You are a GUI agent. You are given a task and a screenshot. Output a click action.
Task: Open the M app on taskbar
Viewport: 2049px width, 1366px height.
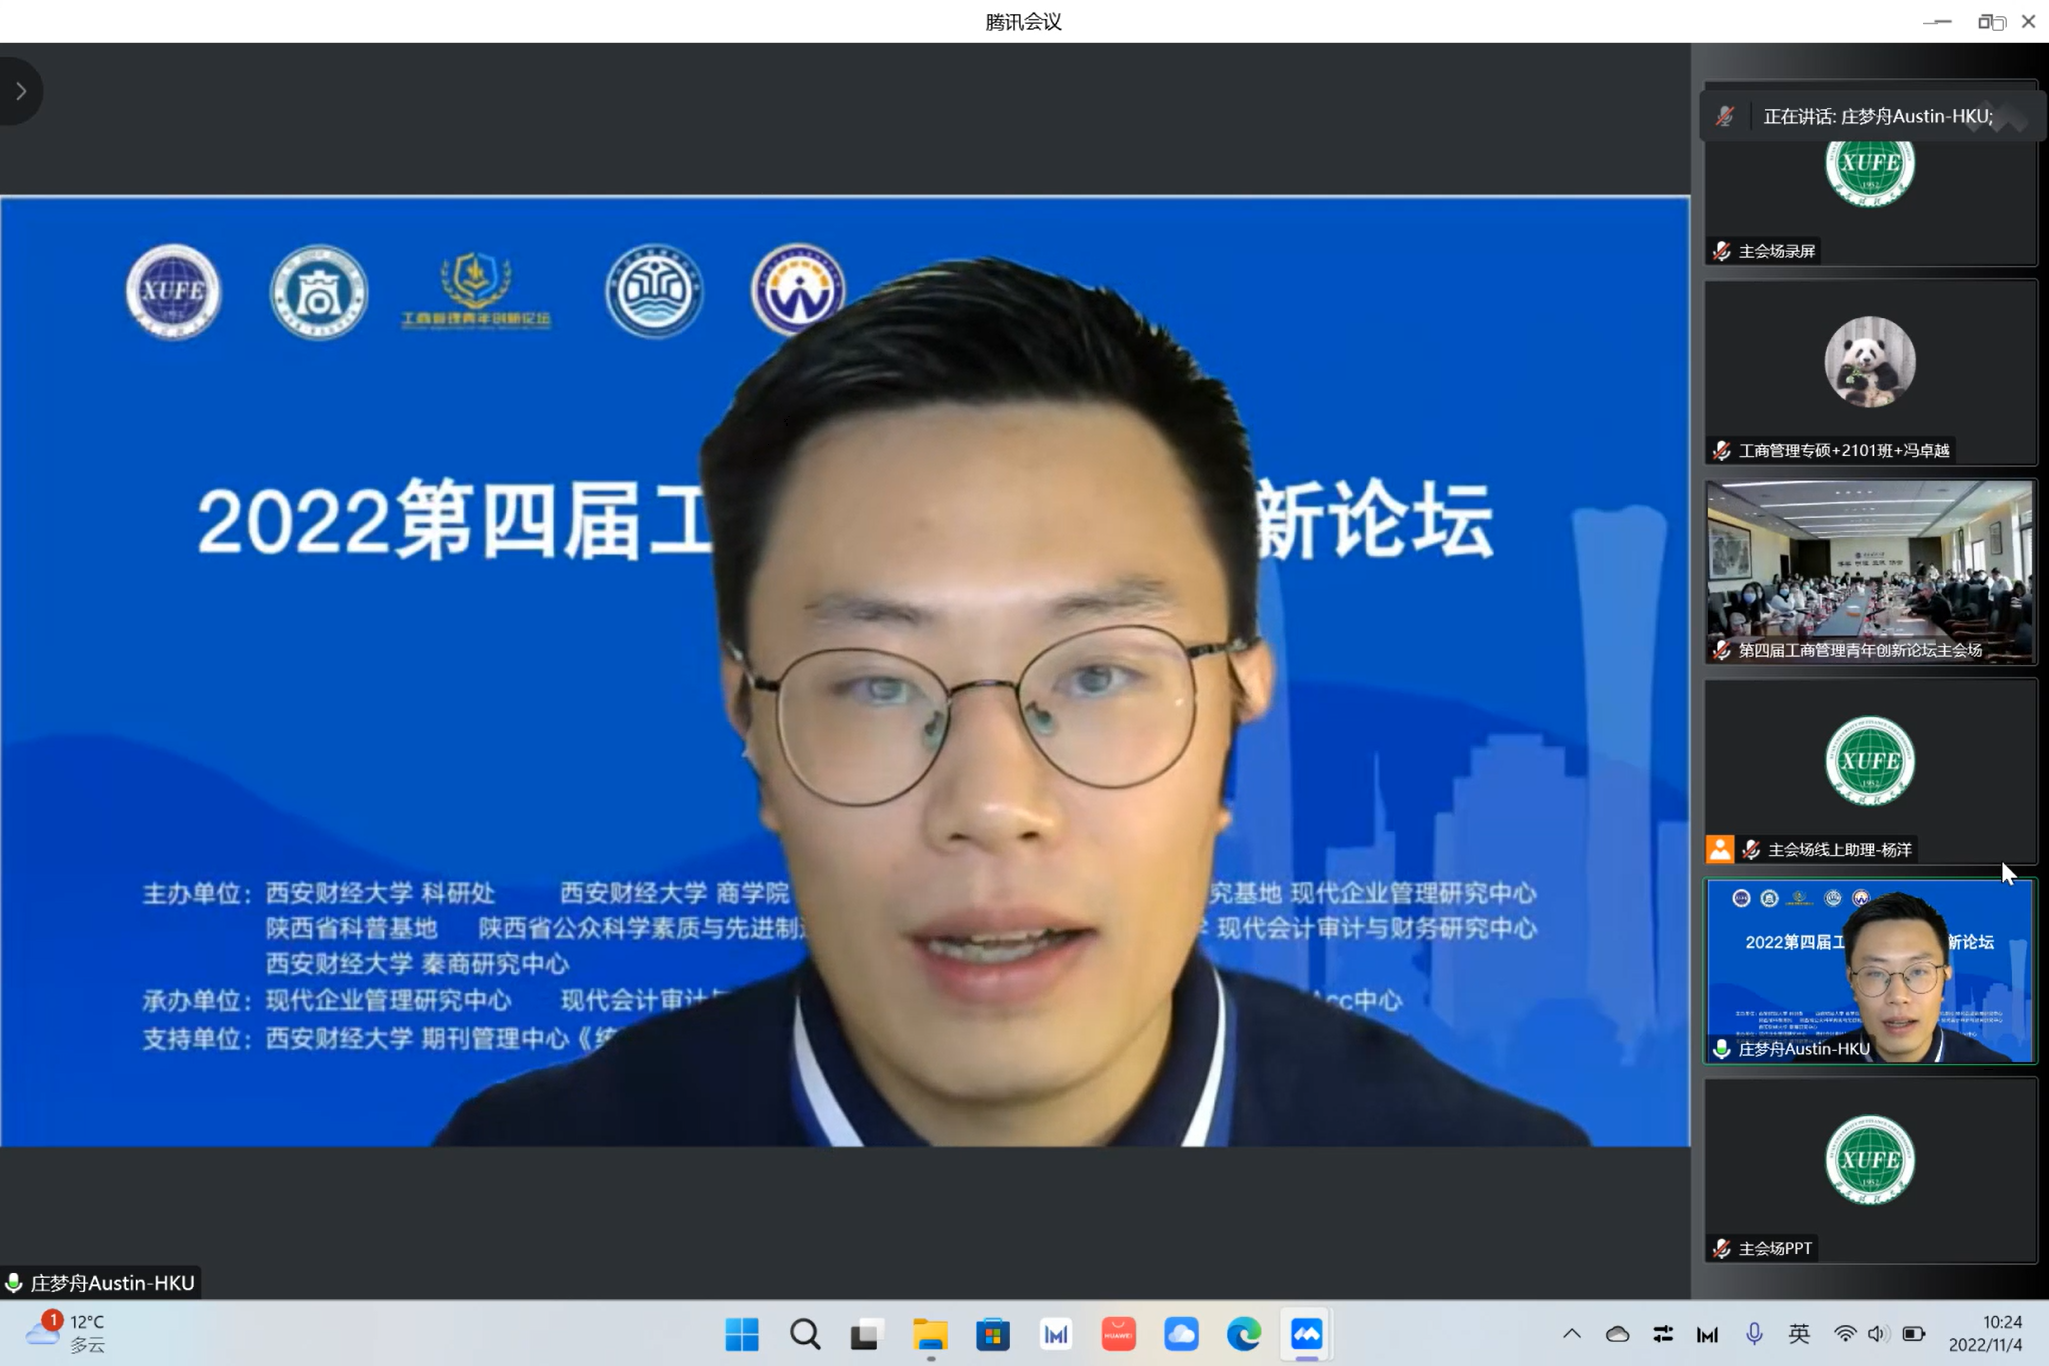tap(1056, 1334)
